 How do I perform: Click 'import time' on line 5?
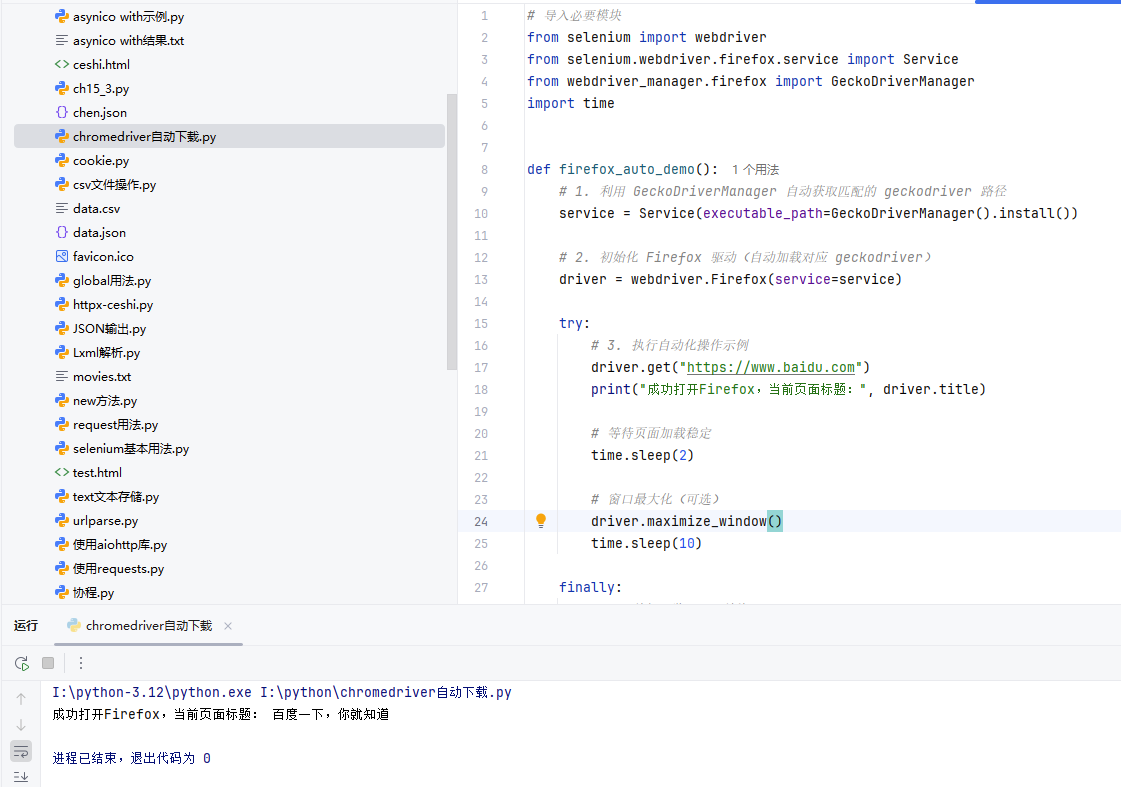tap(571, 104)
